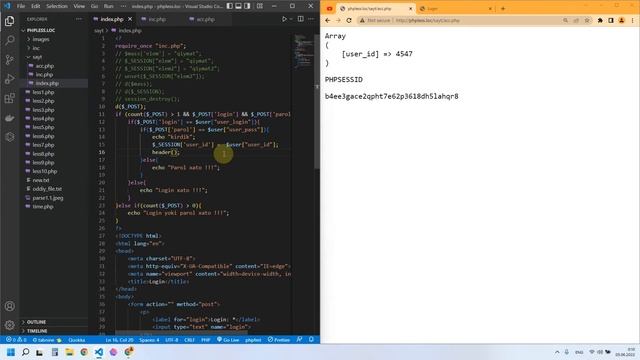
Task: Expand the TIMELINE section
Action: tap(37, 331)
